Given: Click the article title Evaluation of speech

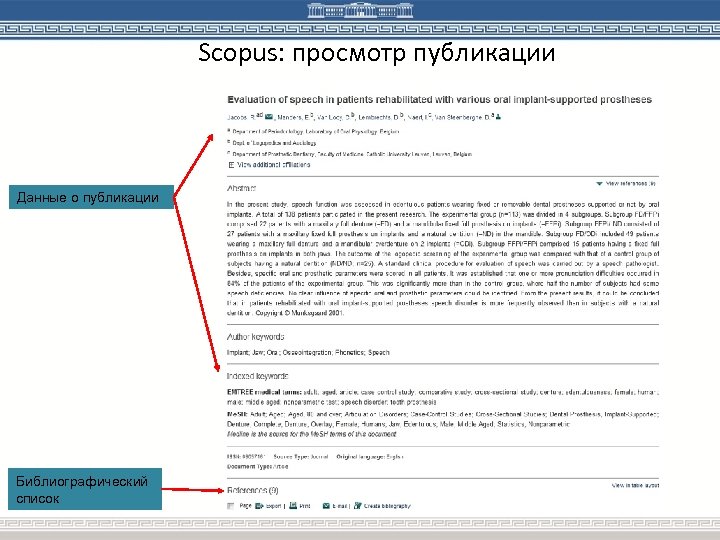Looking at the screenshot, I should [439, 100].
